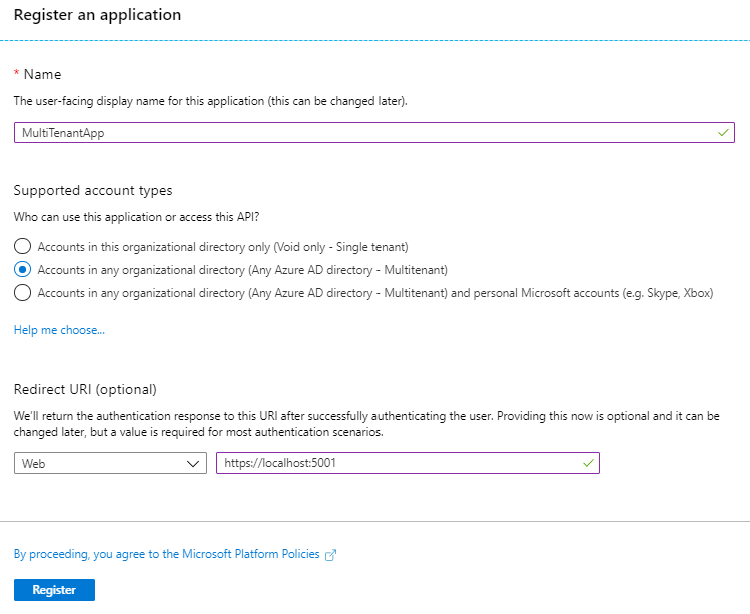Select Multitenant and personal Microsoft accounts radio

(x=22, y=292)
